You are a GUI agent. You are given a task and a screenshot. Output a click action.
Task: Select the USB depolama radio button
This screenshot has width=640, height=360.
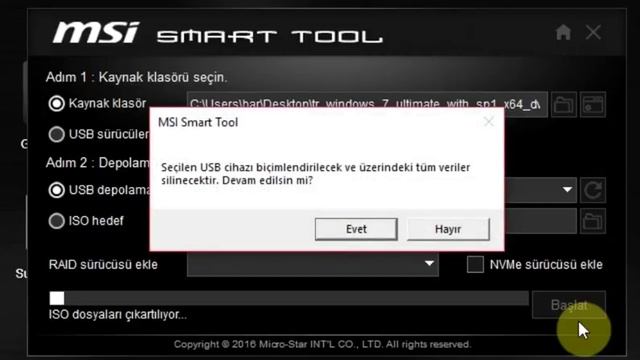56,190
